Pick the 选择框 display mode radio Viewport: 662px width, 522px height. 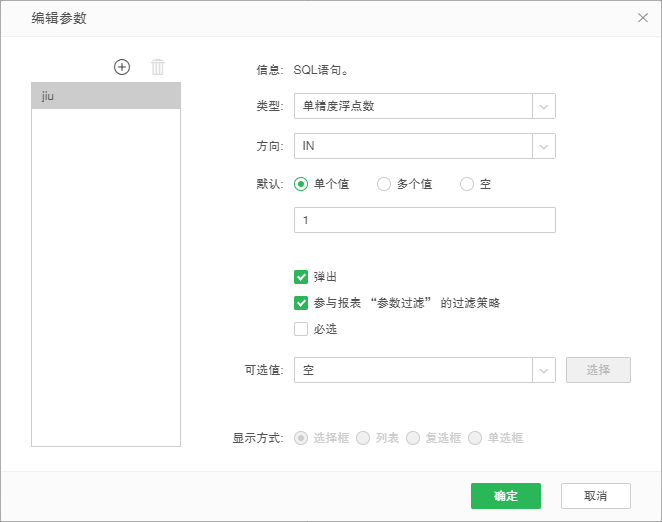tap(301, 438)
